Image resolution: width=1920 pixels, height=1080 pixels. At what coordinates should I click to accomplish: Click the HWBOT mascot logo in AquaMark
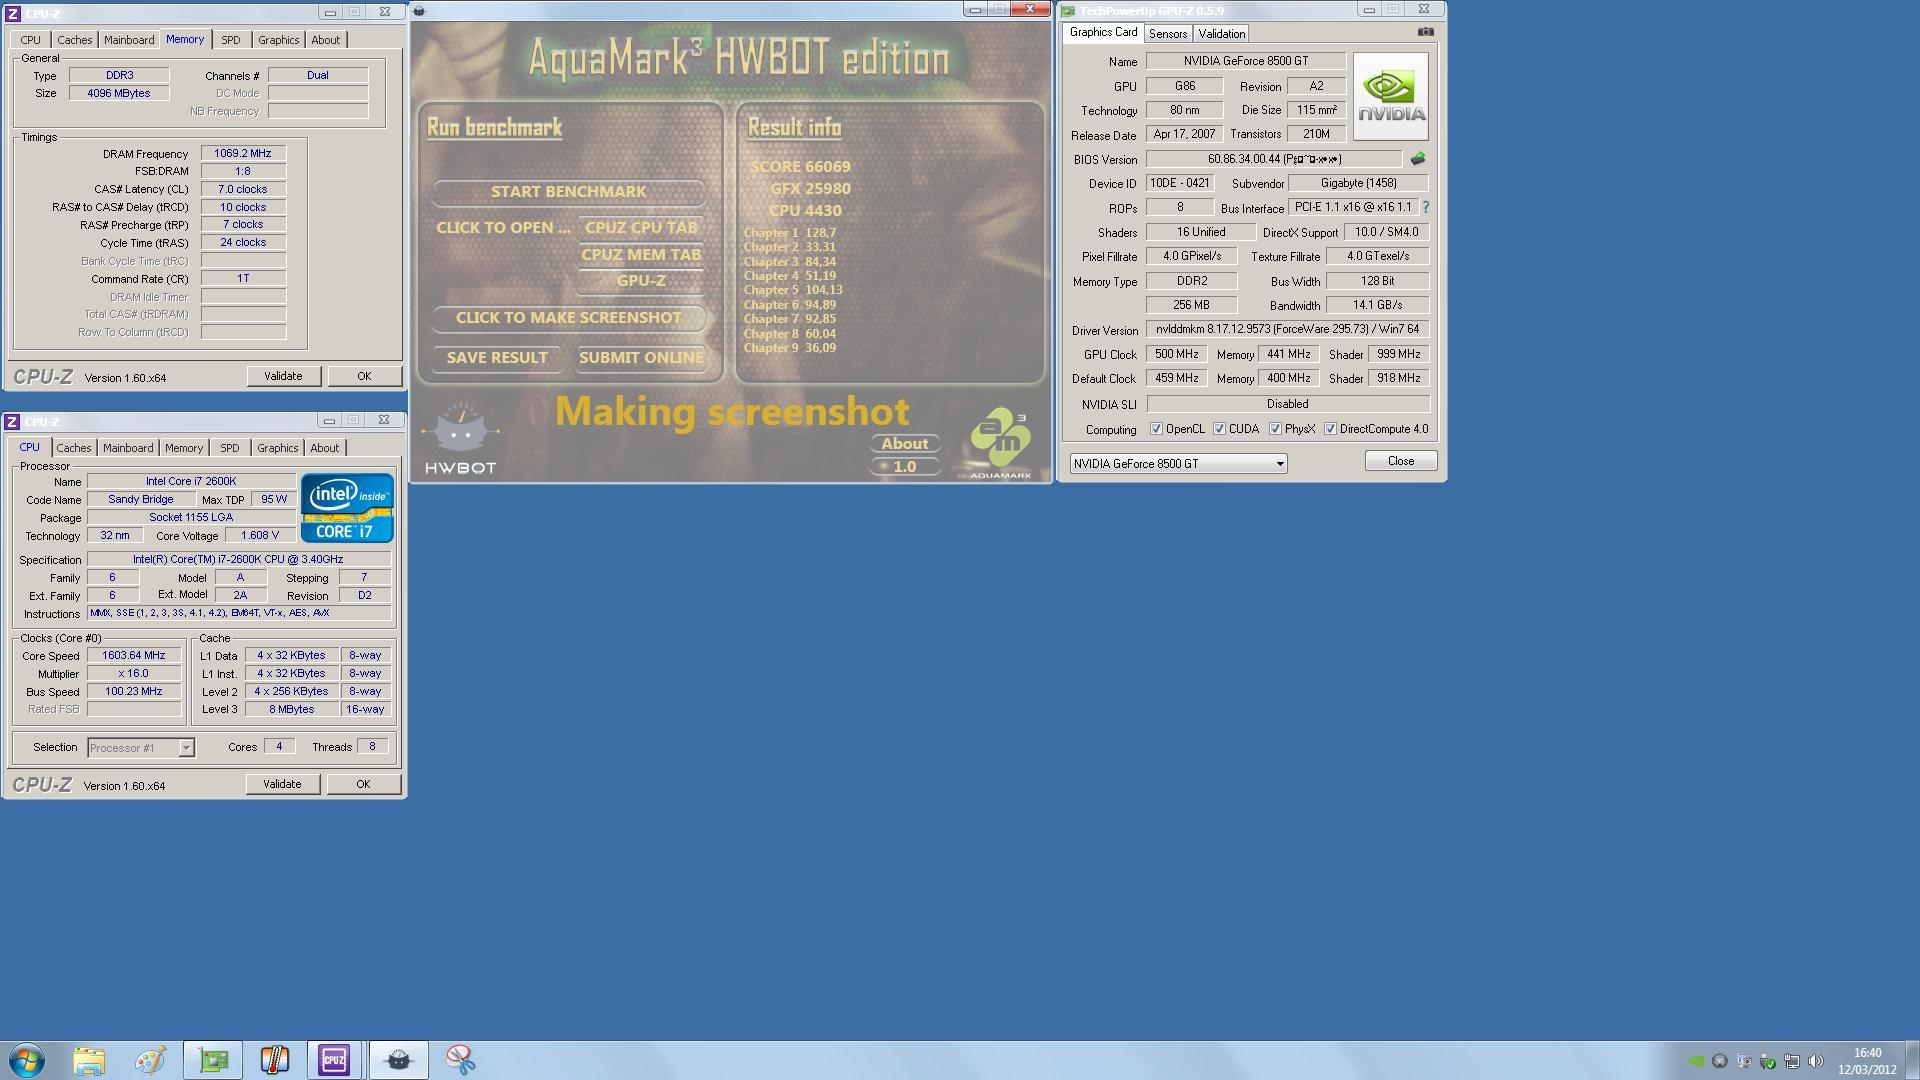click(x=460, y=439)
